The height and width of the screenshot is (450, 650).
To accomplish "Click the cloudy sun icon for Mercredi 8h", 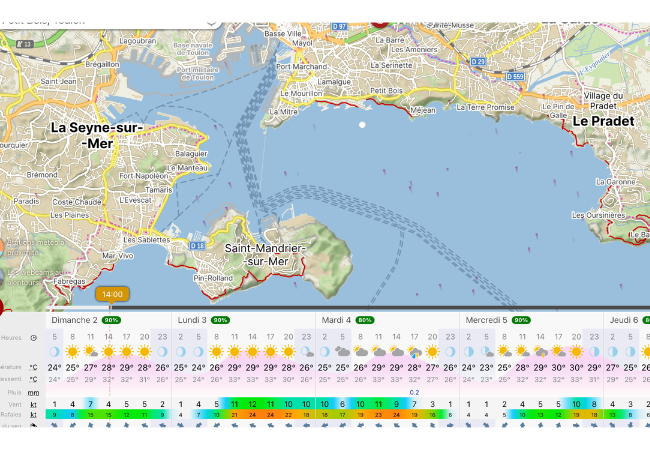I will (x=504, y=352).
